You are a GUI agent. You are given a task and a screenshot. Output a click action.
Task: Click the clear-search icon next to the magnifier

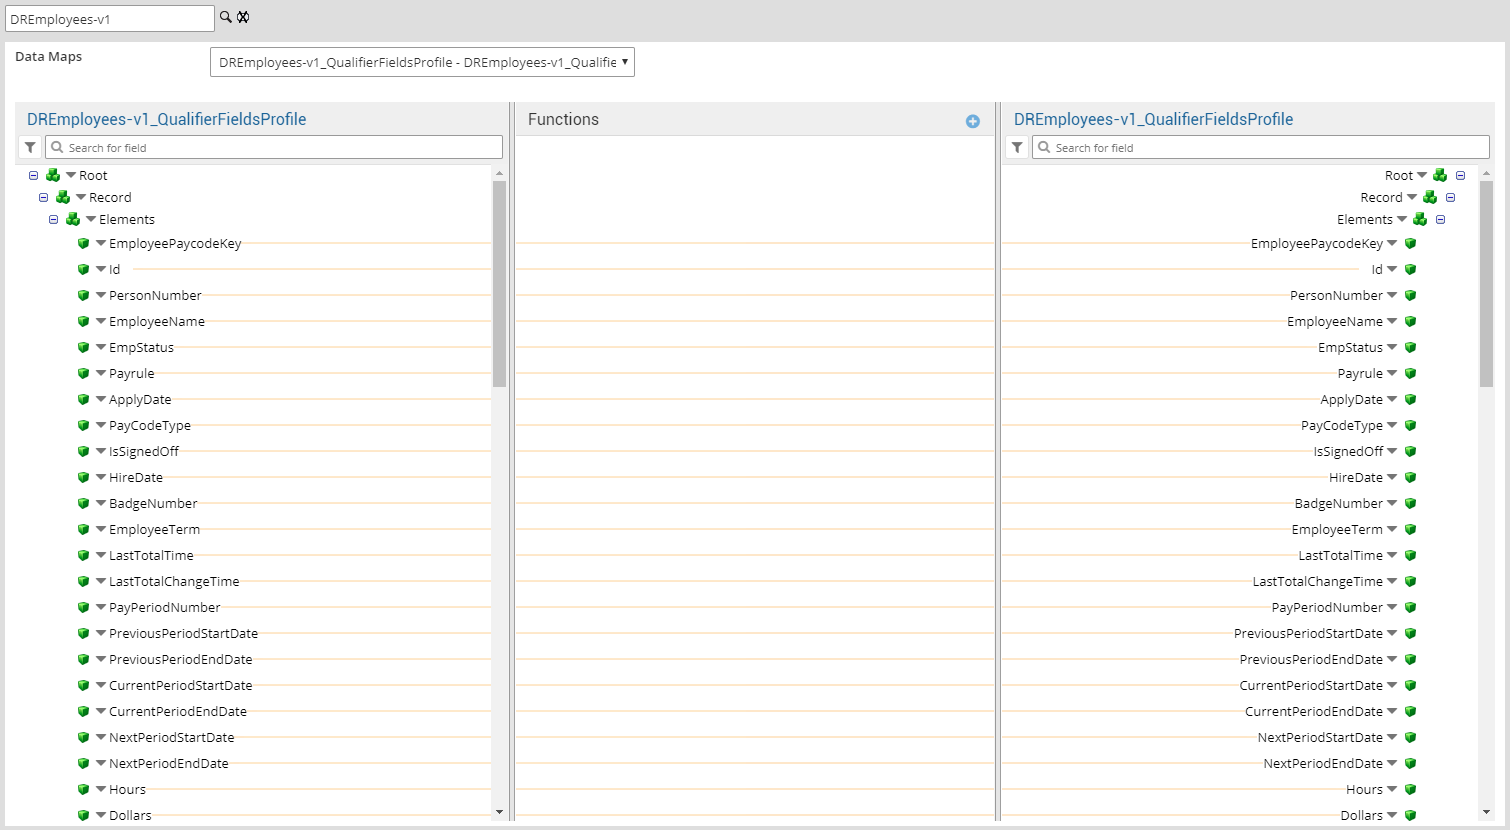241,17
